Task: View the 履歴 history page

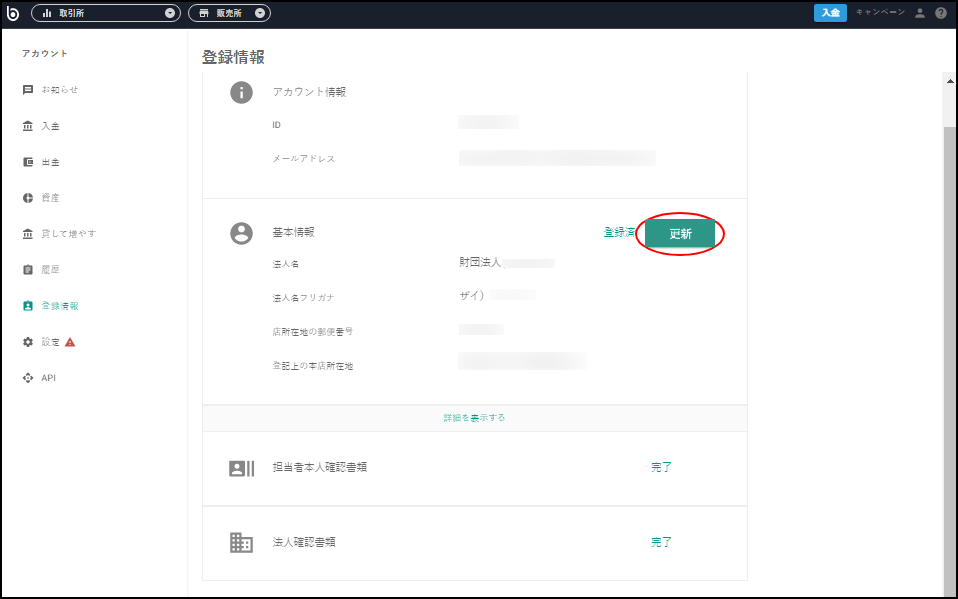Action: pyautogui.click(x=41, y=270)
